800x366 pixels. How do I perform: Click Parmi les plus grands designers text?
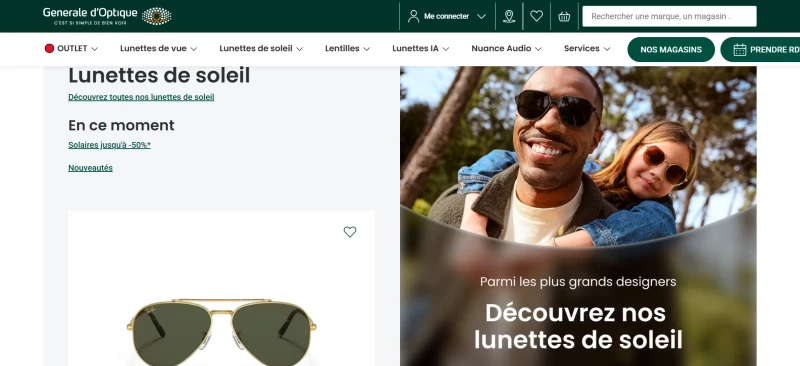tap(578, 282)
